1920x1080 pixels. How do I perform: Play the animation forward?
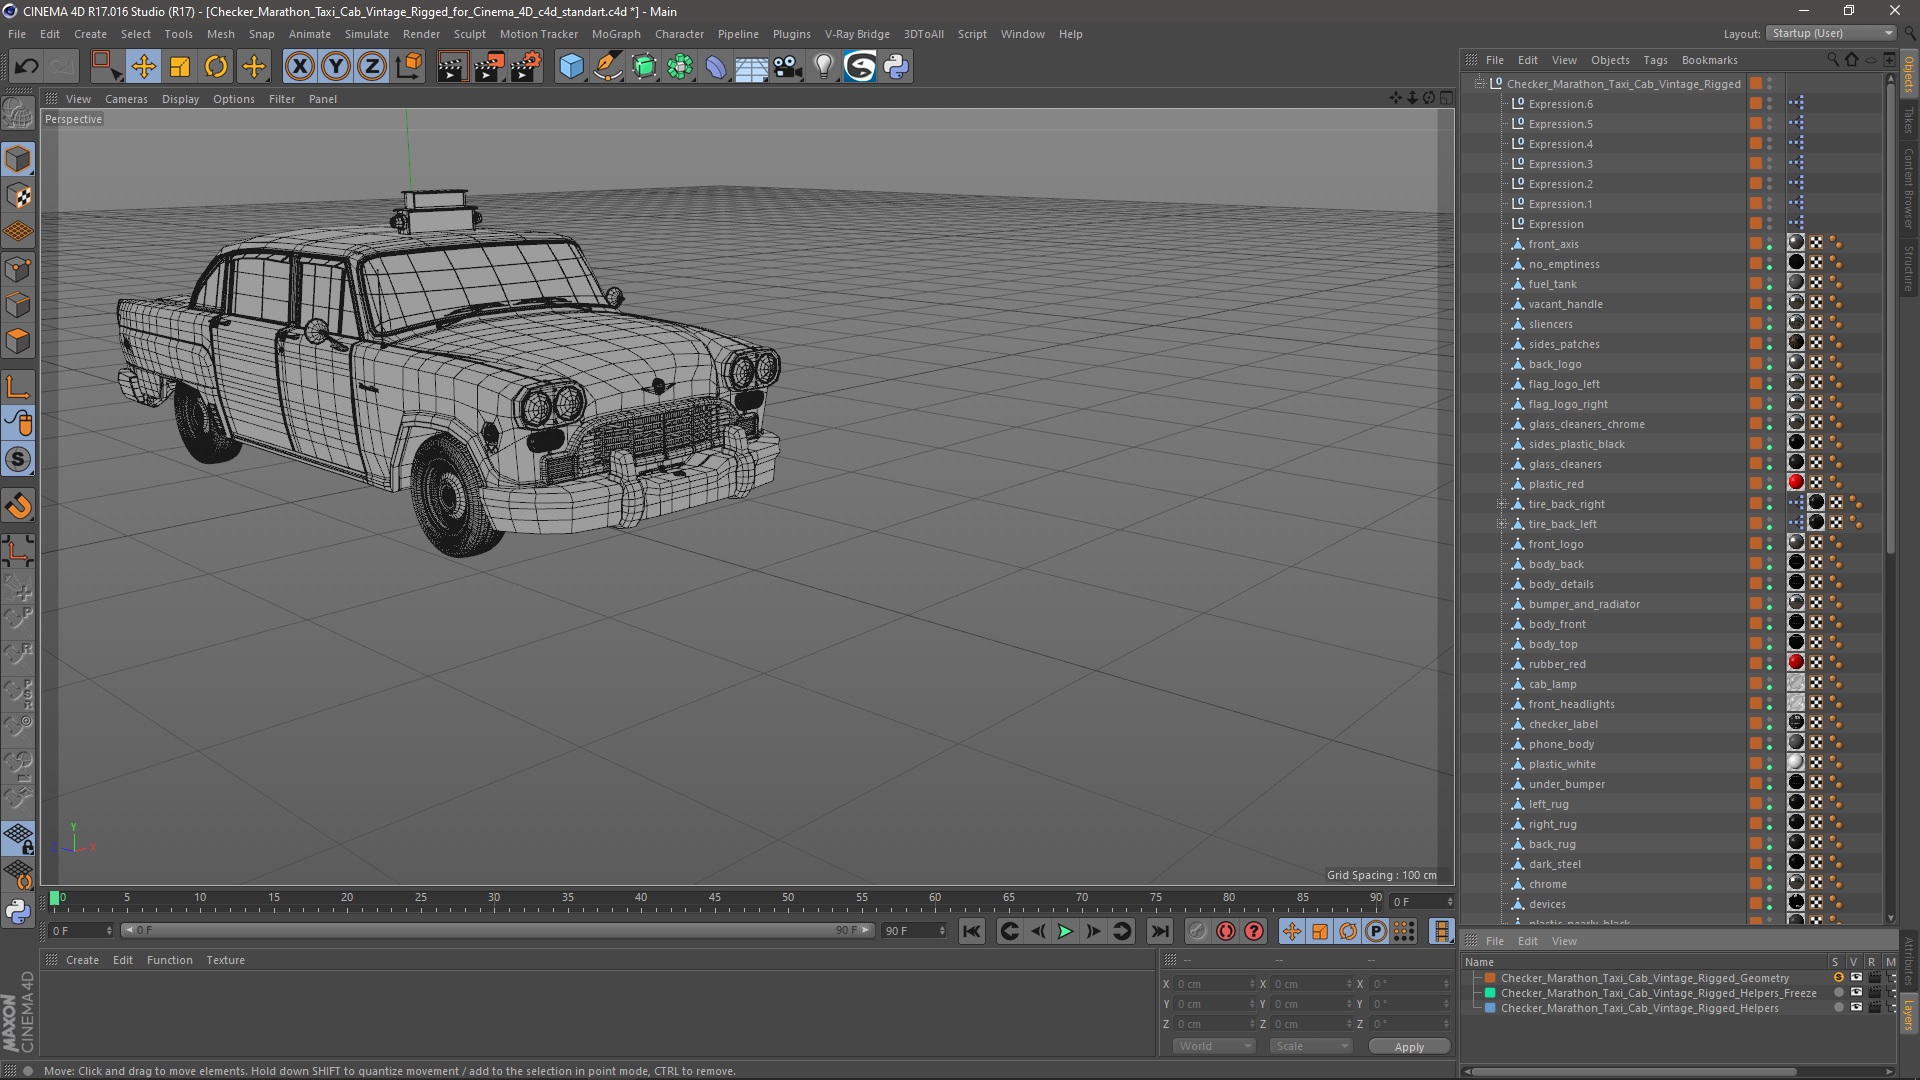tap(1065, 931)
